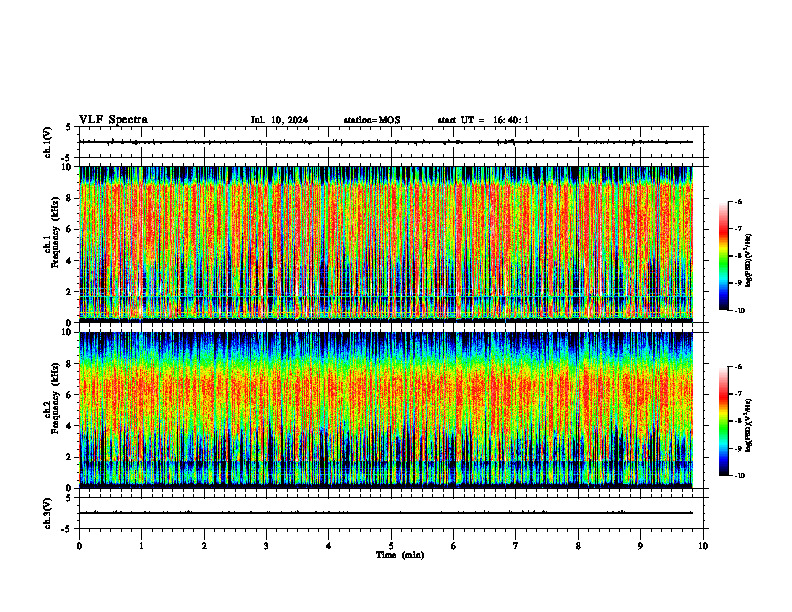Click the ch.1 voltage waveform trace
The height and width of the screenshot is (612, 792).
tap(386, 142)
